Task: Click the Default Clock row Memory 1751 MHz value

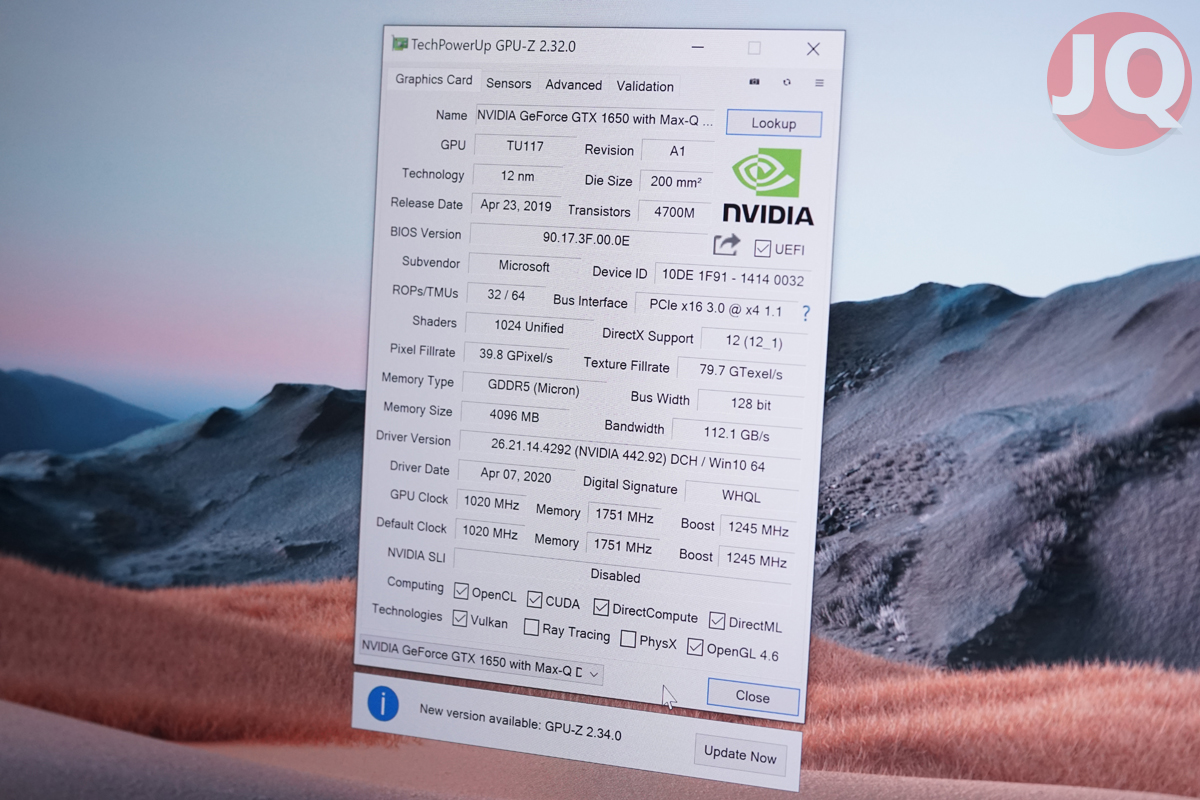Action: 623,547
